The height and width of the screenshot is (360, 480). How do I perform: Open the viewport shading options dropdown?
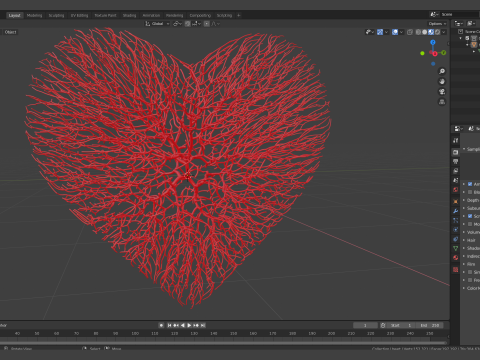pos(444,32)
